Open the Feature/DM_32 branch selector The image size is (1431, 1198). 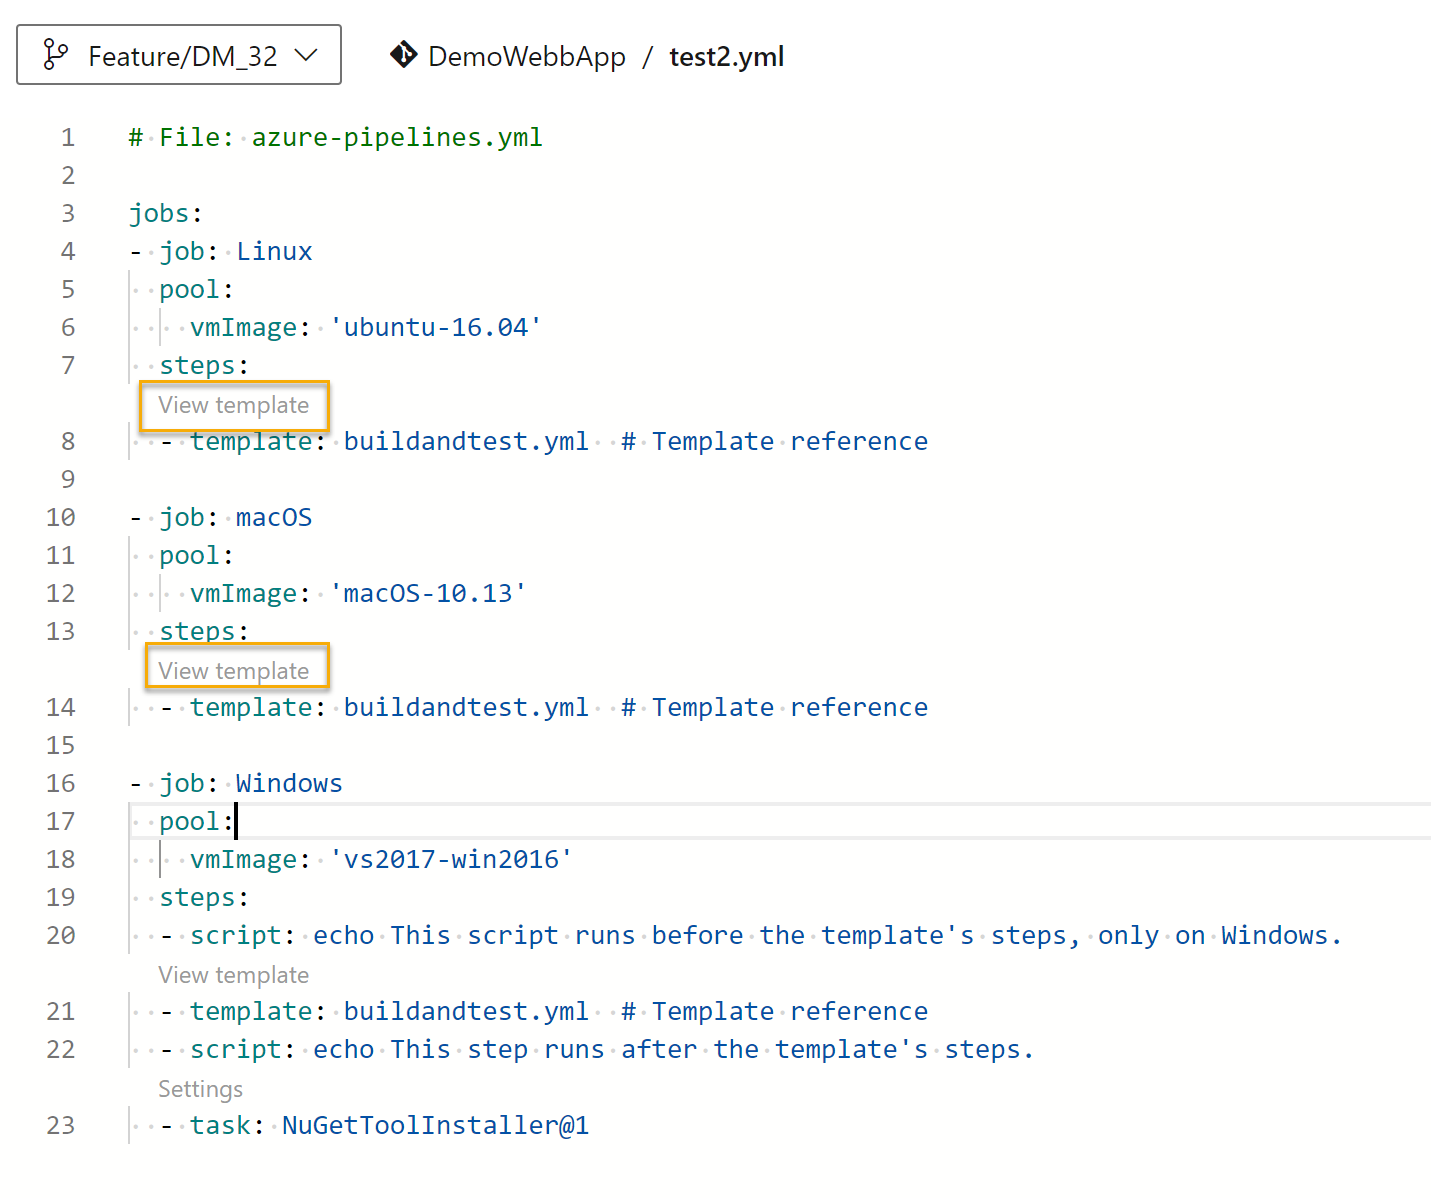[180, 55]
